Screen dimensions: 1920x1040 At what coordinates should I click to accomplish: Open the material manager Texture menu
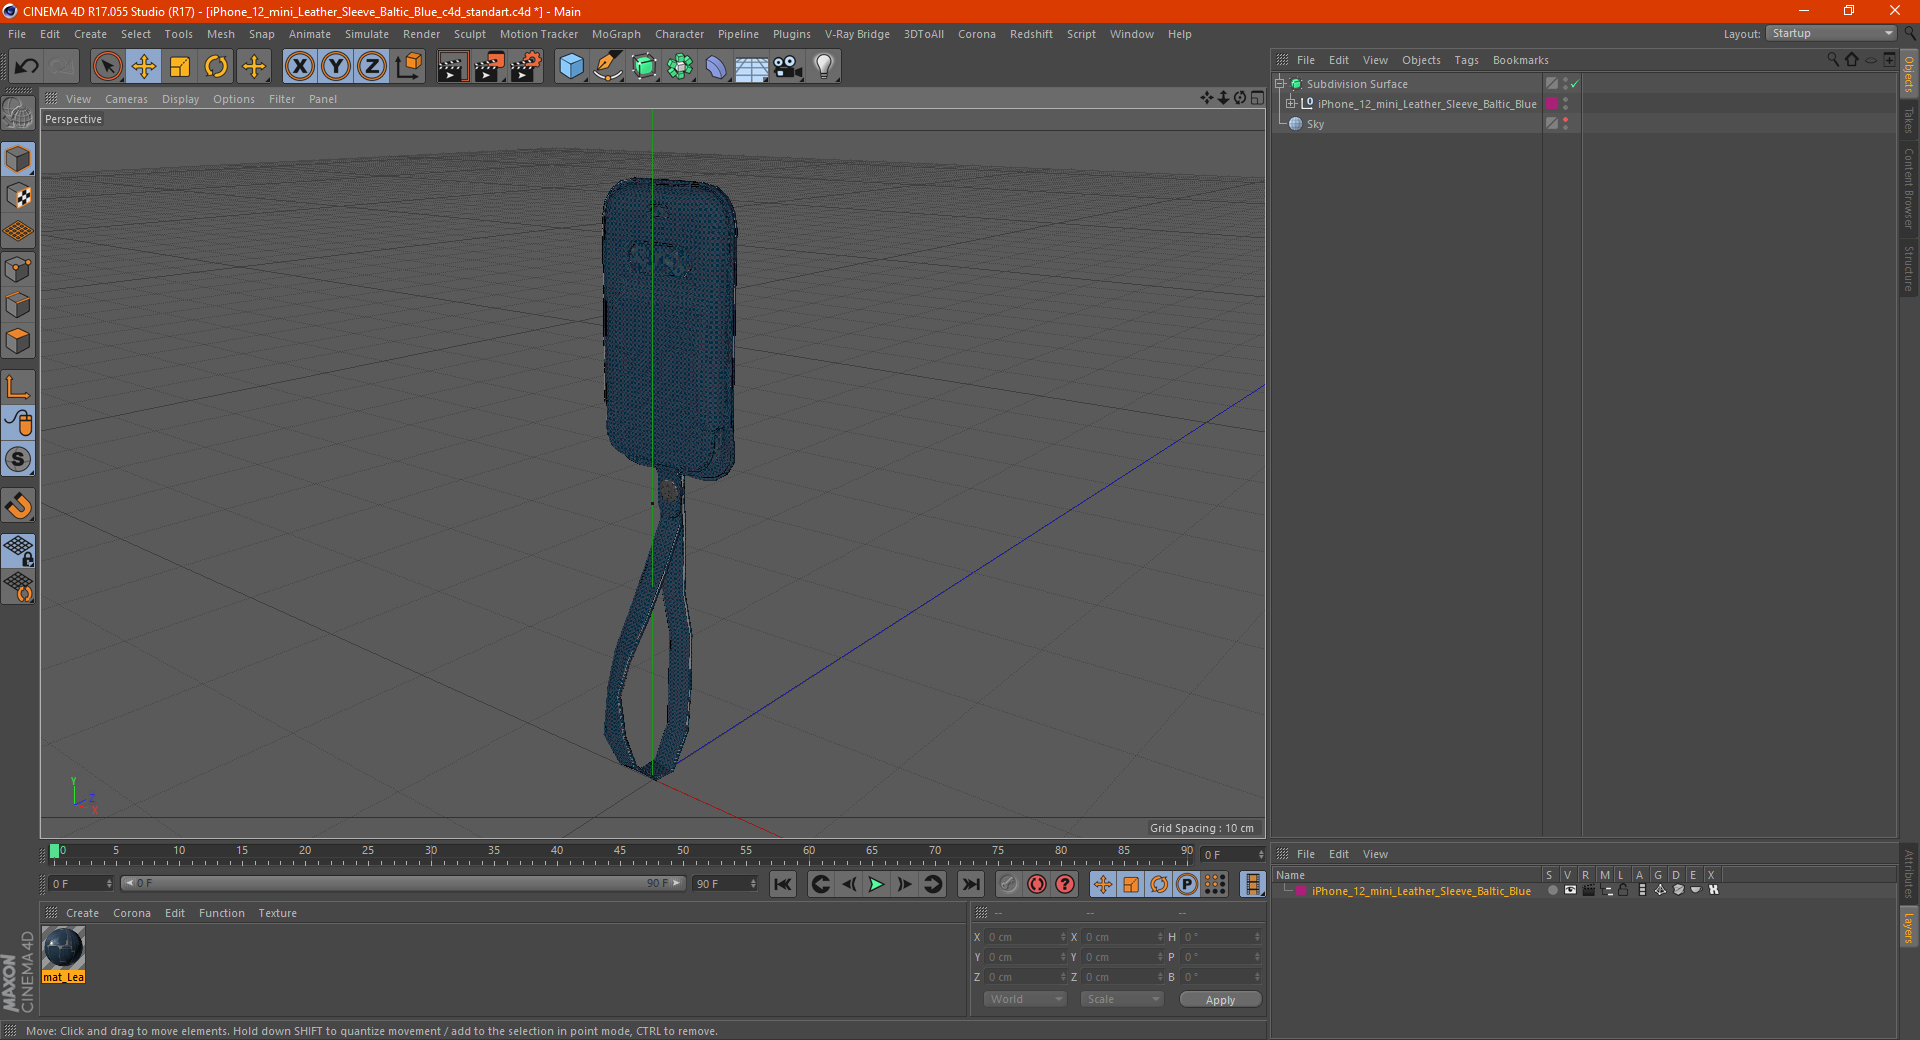(x=277, y=913)
